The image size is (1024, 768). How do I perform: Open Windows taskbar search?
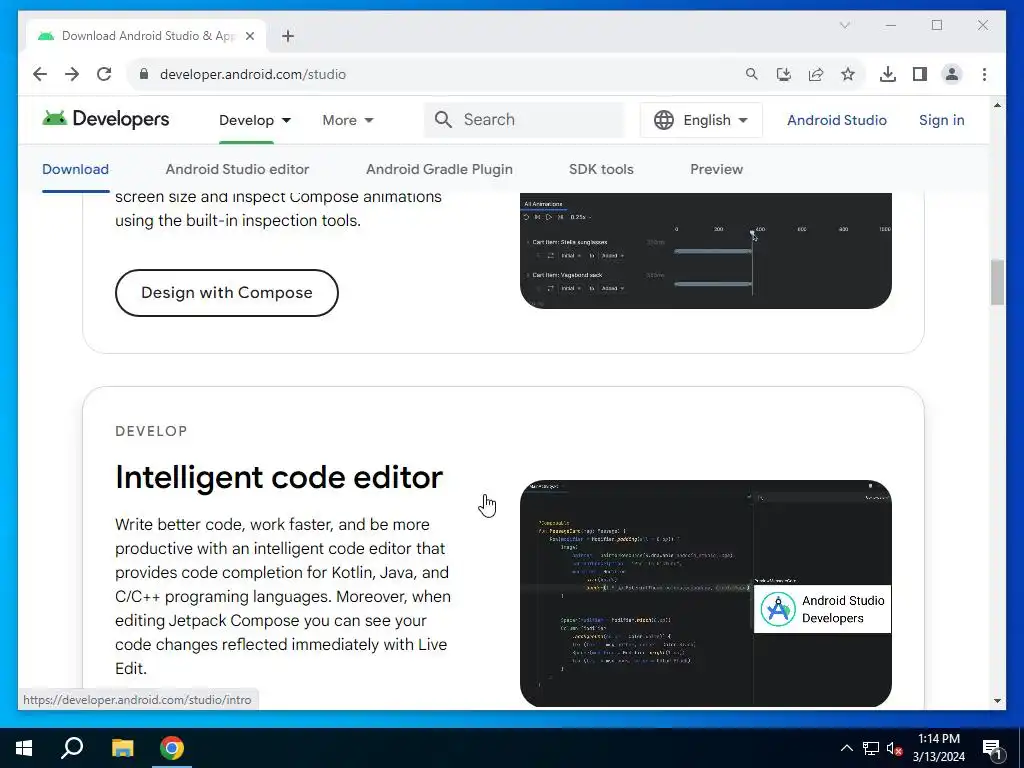72,748
